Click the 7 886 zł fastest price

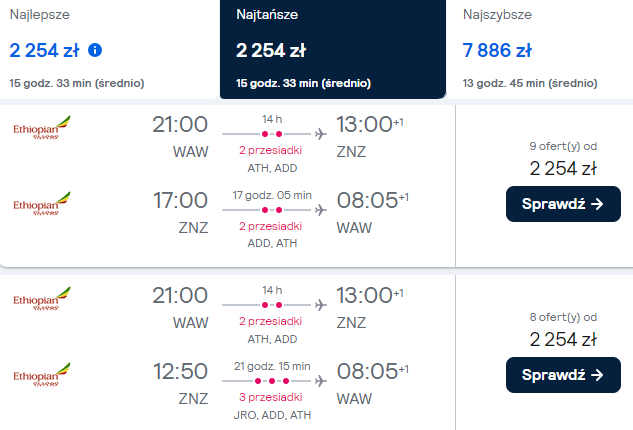[496, 50]
